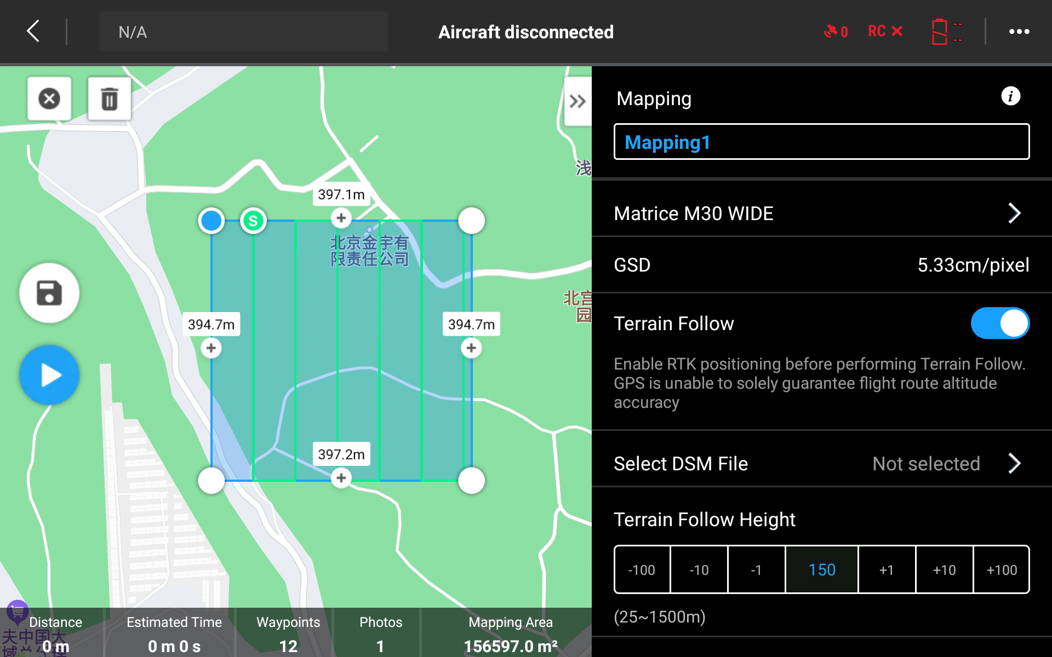Decrease terrain follow height by 1
This screenshot has height=657, width=1052.
[x=756, y=570]
